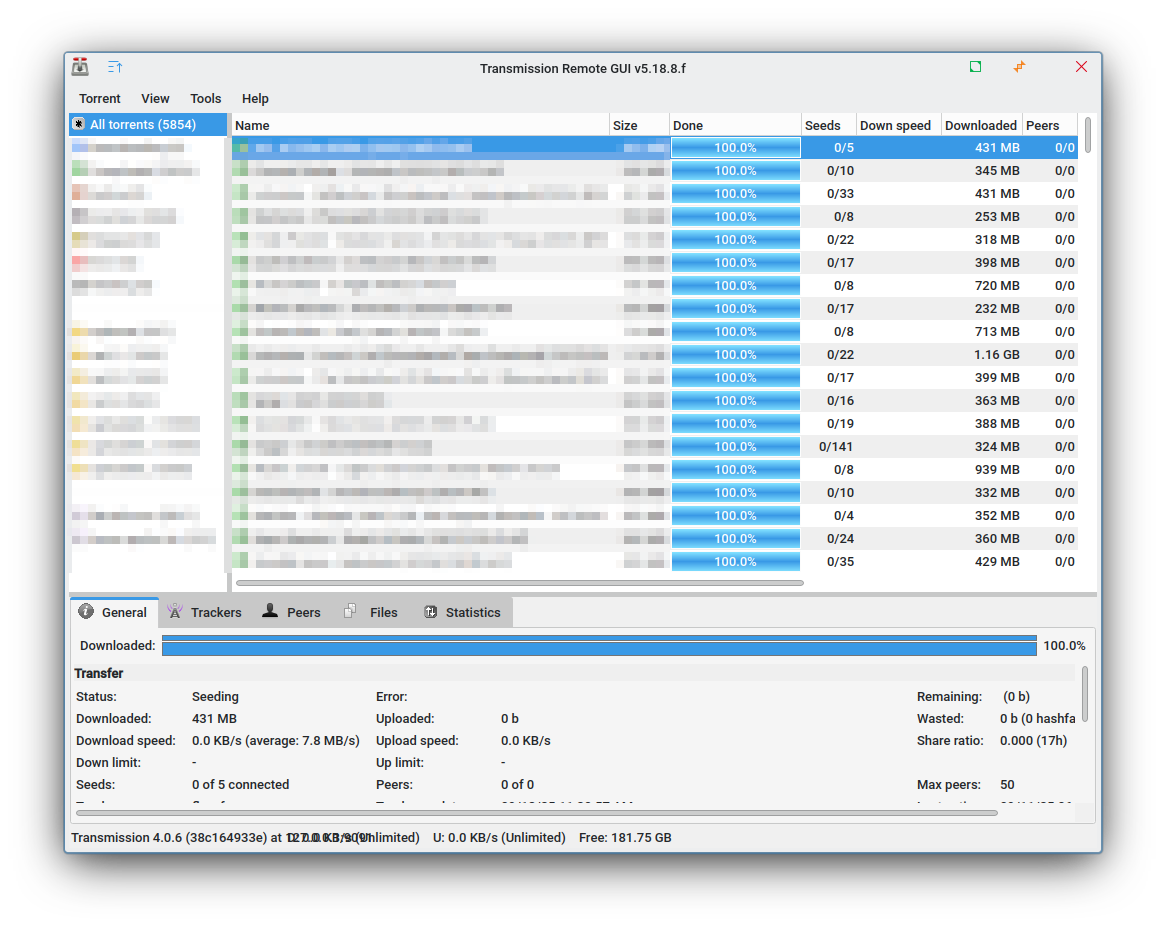Select the All torrents (5854) filter
The image size is (1166, 929).
tap(148, 124)
